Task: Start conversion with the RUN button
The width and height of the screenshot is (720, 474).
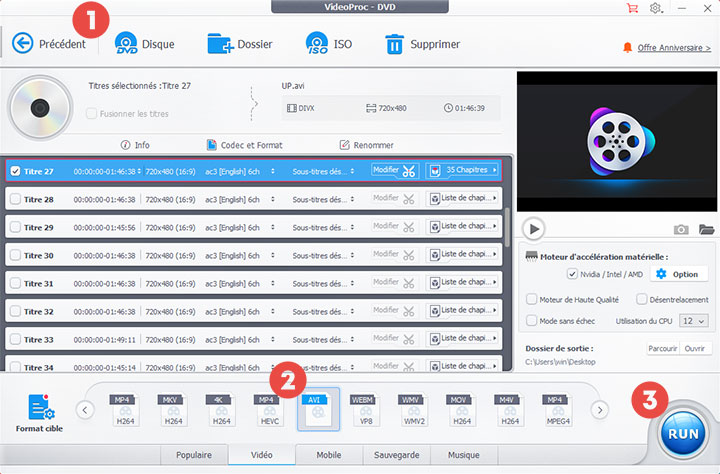Action: pos(683,434)
